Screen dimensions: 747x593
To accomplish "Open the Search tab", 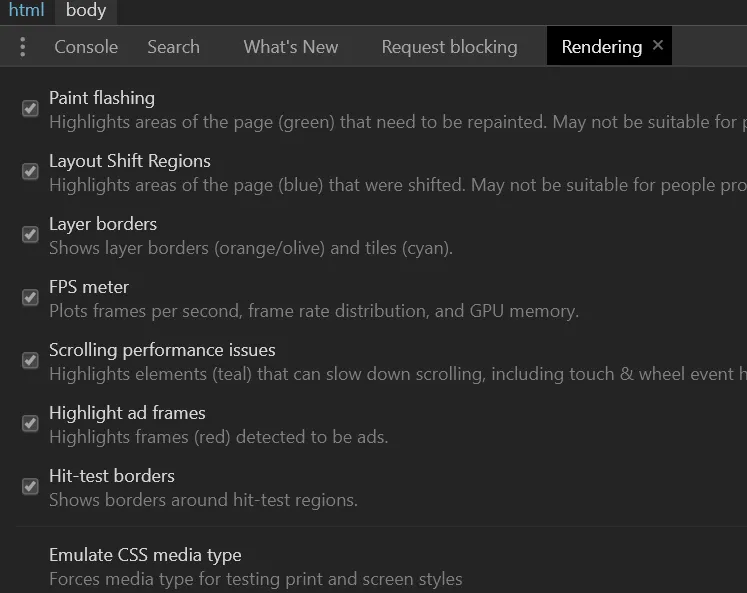I will 173,47.
